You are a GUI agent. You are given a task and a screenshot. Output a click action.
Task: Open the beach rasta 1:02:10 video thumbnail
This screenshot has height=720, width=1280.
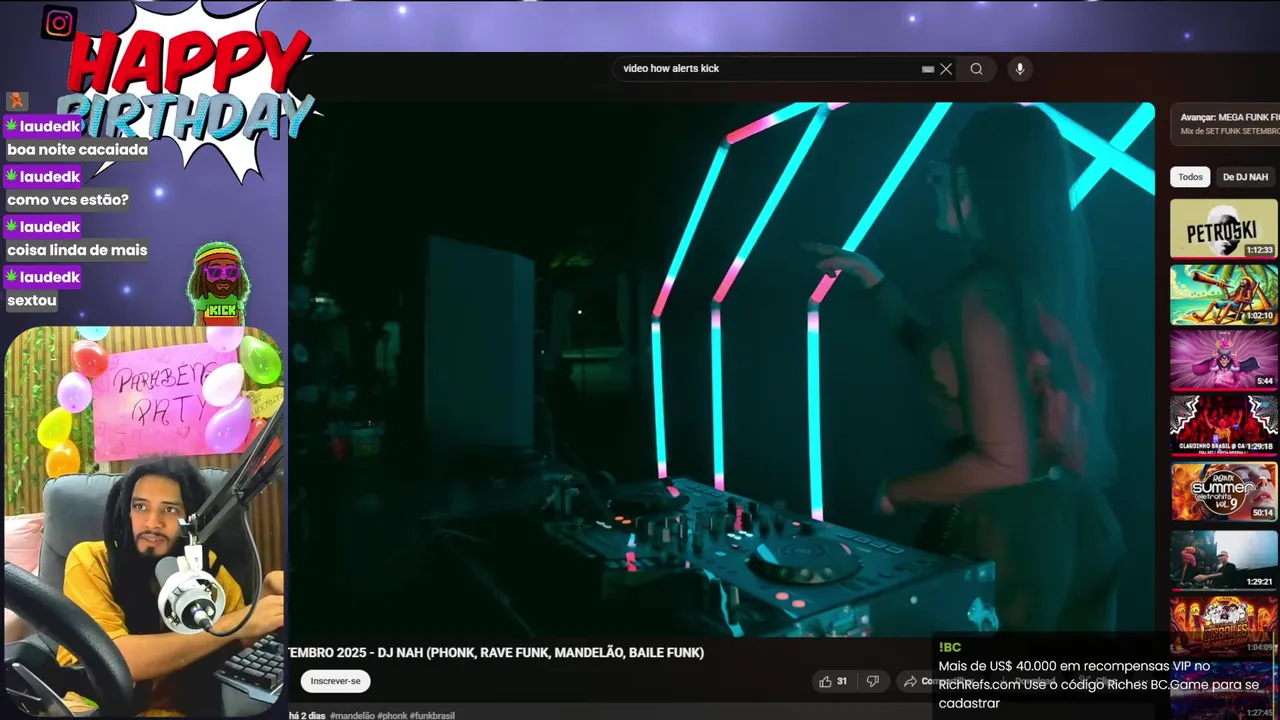1224,294
